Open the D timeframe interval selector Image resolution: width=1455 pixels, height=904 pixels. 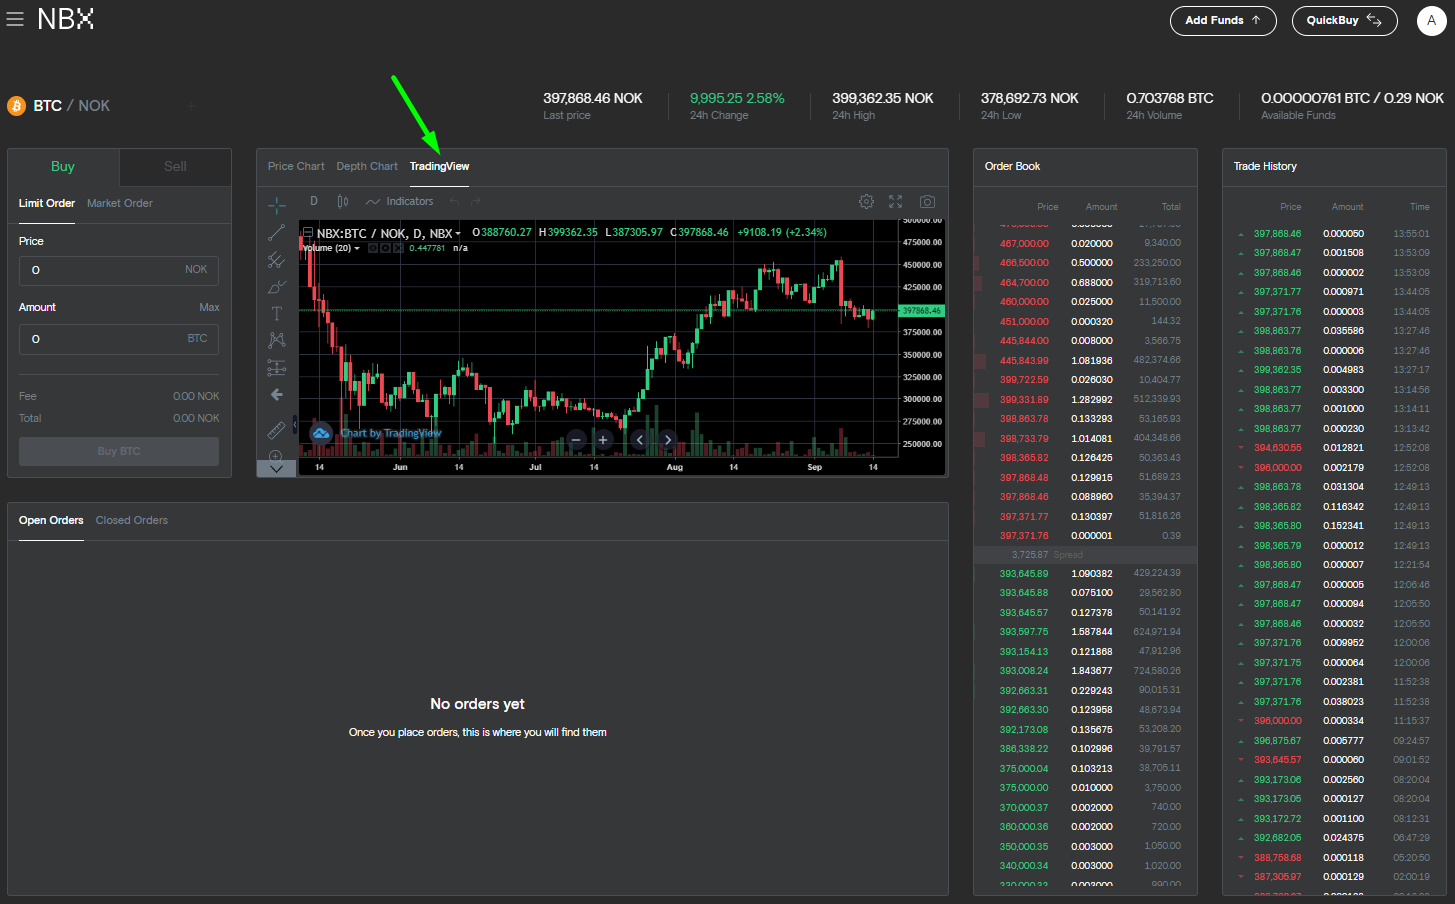point(313,201)
